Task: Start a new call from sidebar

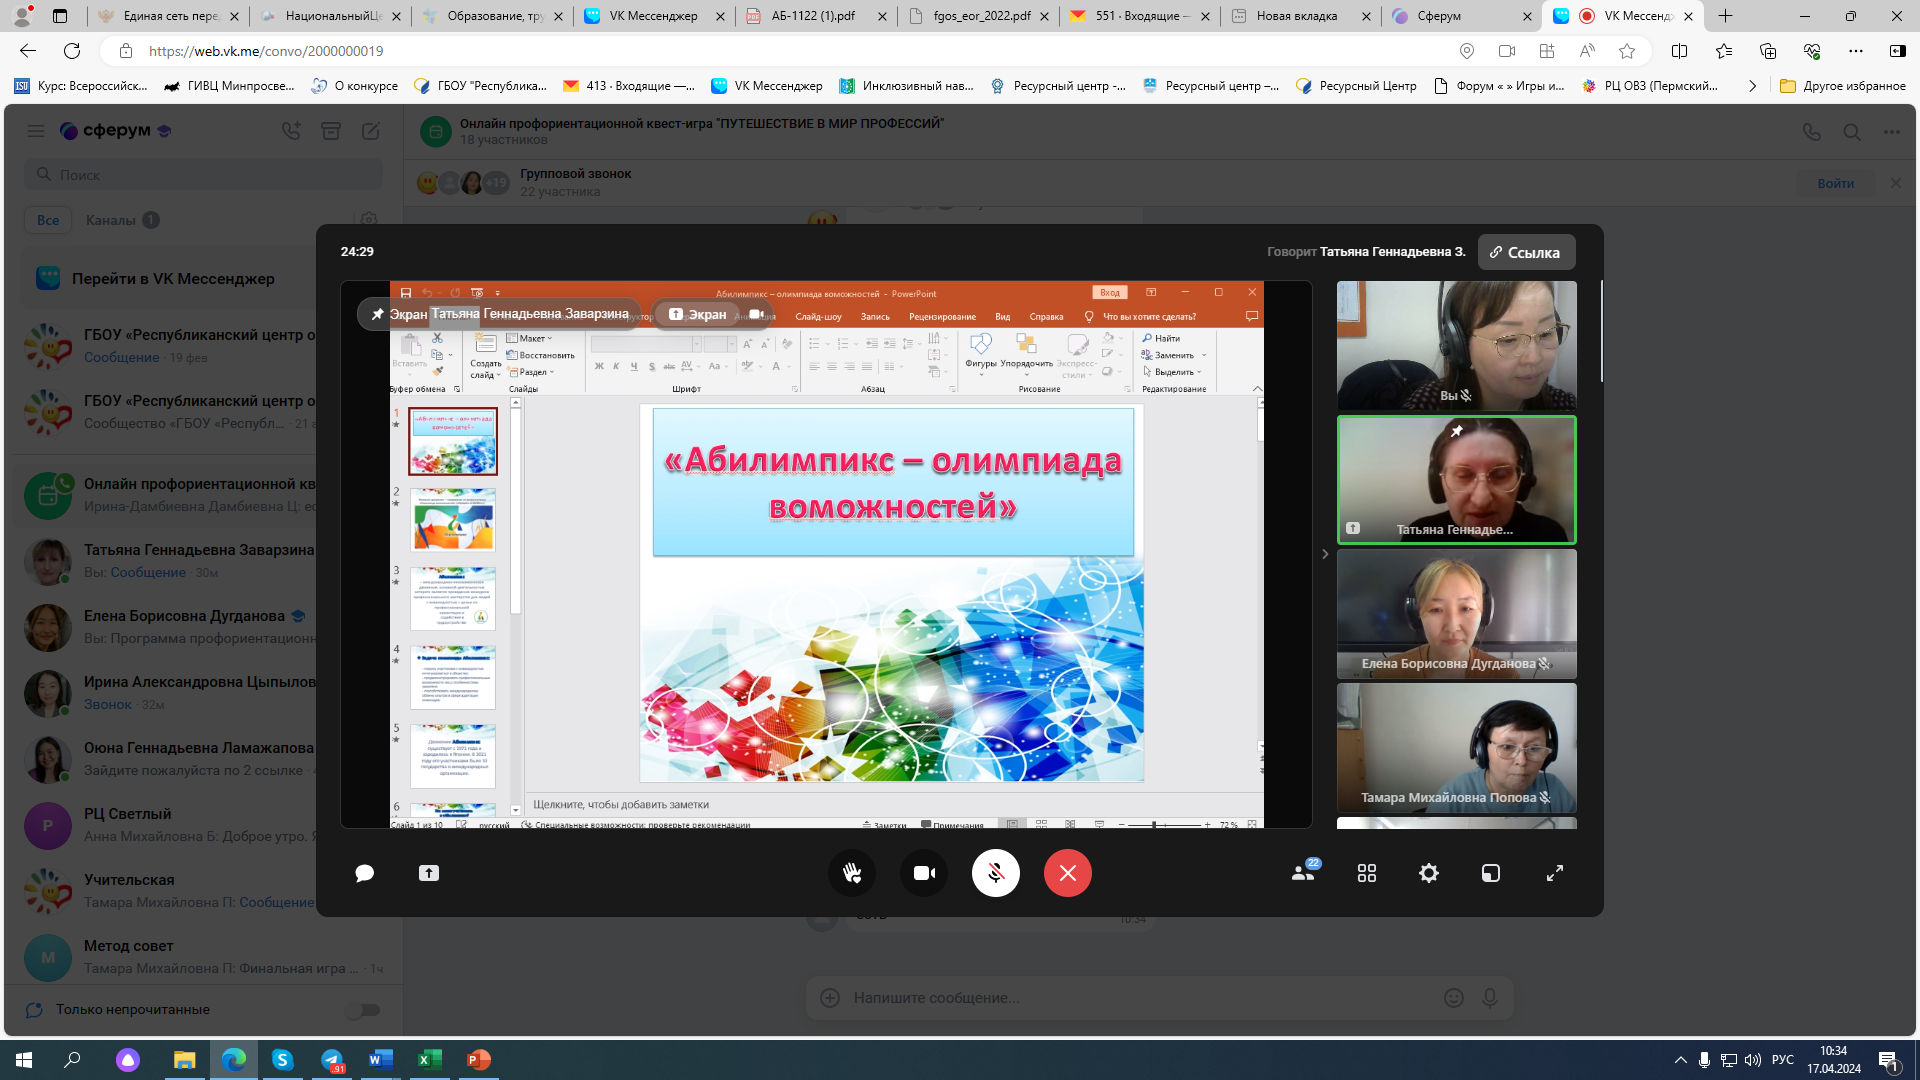Action: click(291, 131)
